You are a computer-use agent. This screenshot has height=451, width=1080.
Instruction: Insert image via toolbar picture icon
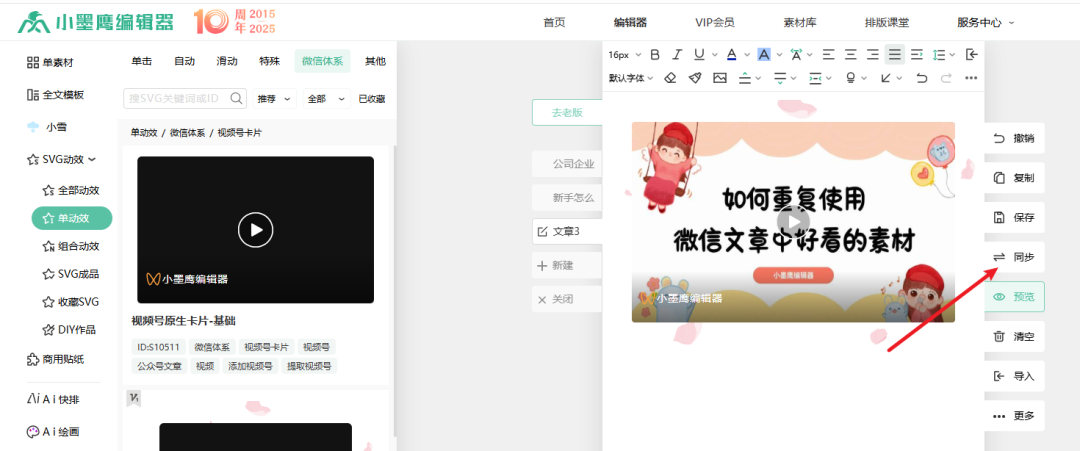pos(720,78)
